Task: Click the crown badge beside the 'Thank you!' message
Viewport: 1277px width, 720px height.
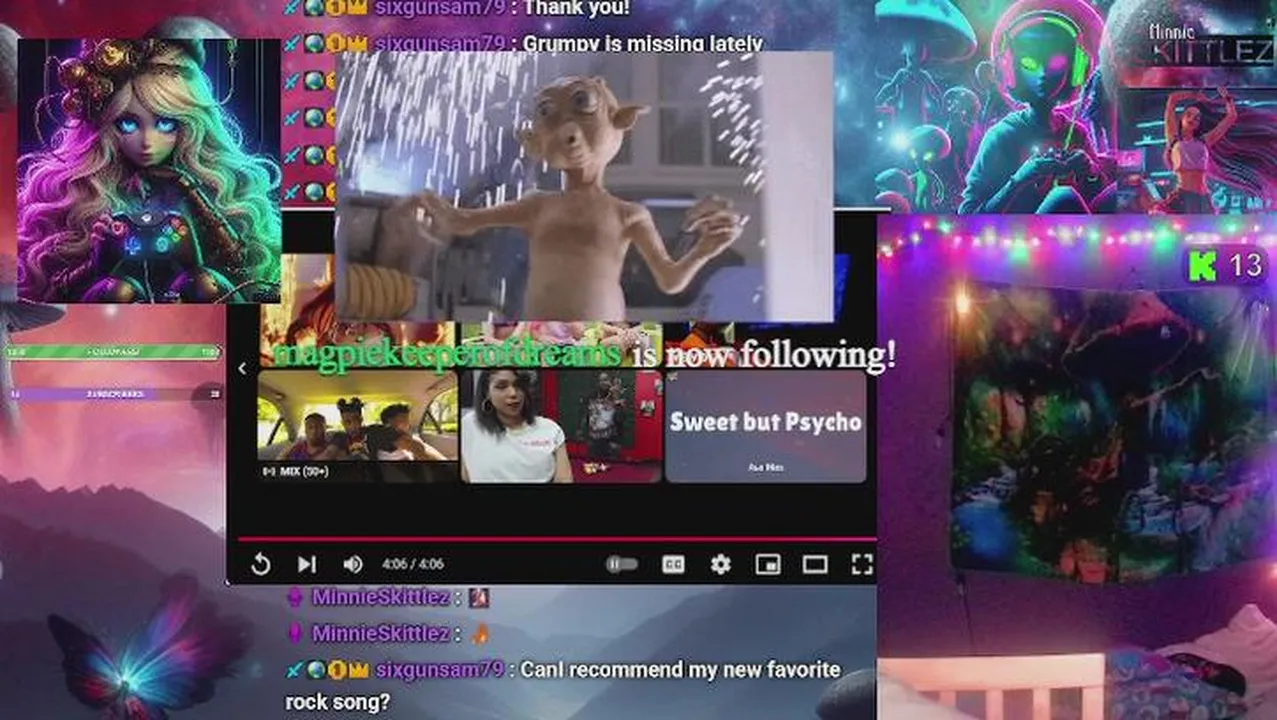Action: click(x=359, y=8)
